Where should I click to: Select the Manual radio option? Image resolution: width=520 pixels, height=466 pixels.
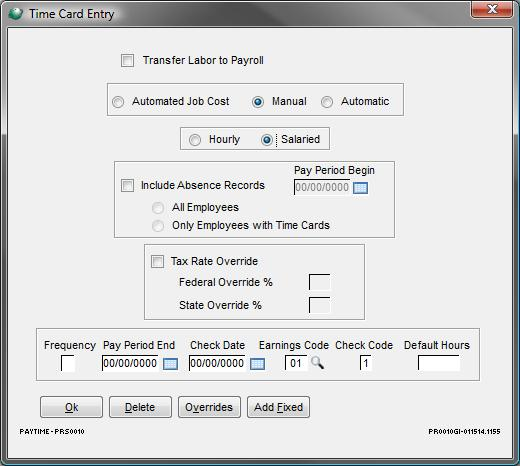(x=258, y=102)
